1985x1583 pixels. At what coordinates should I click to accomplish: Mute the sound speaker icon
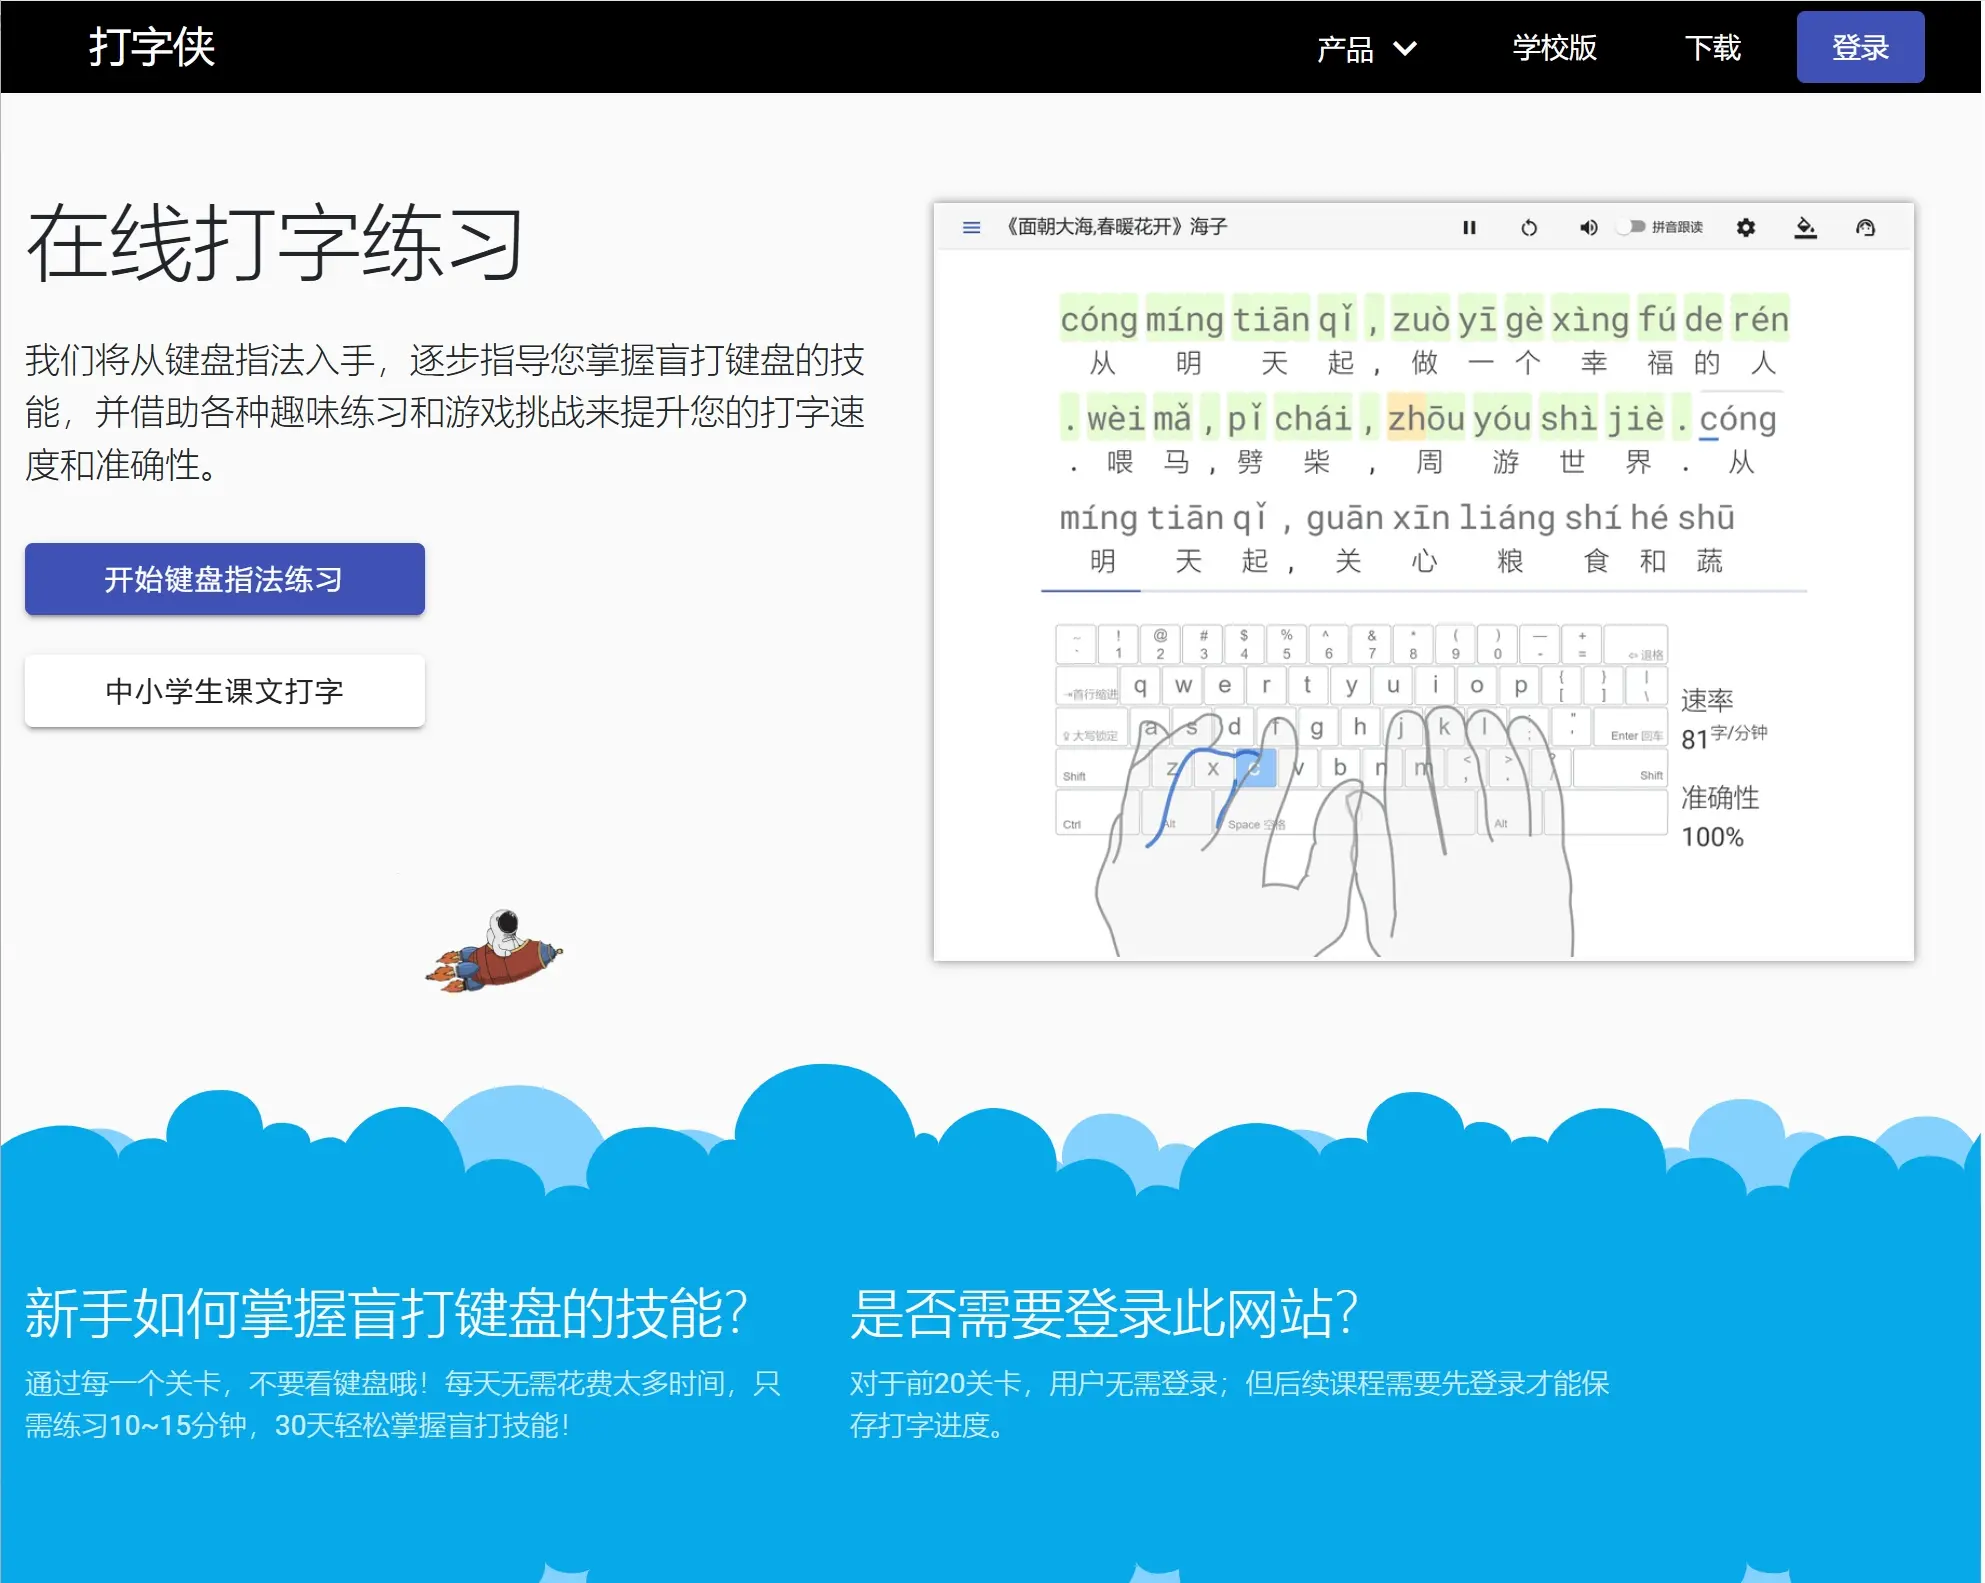pyautogui.click(x=1587, y=228)
